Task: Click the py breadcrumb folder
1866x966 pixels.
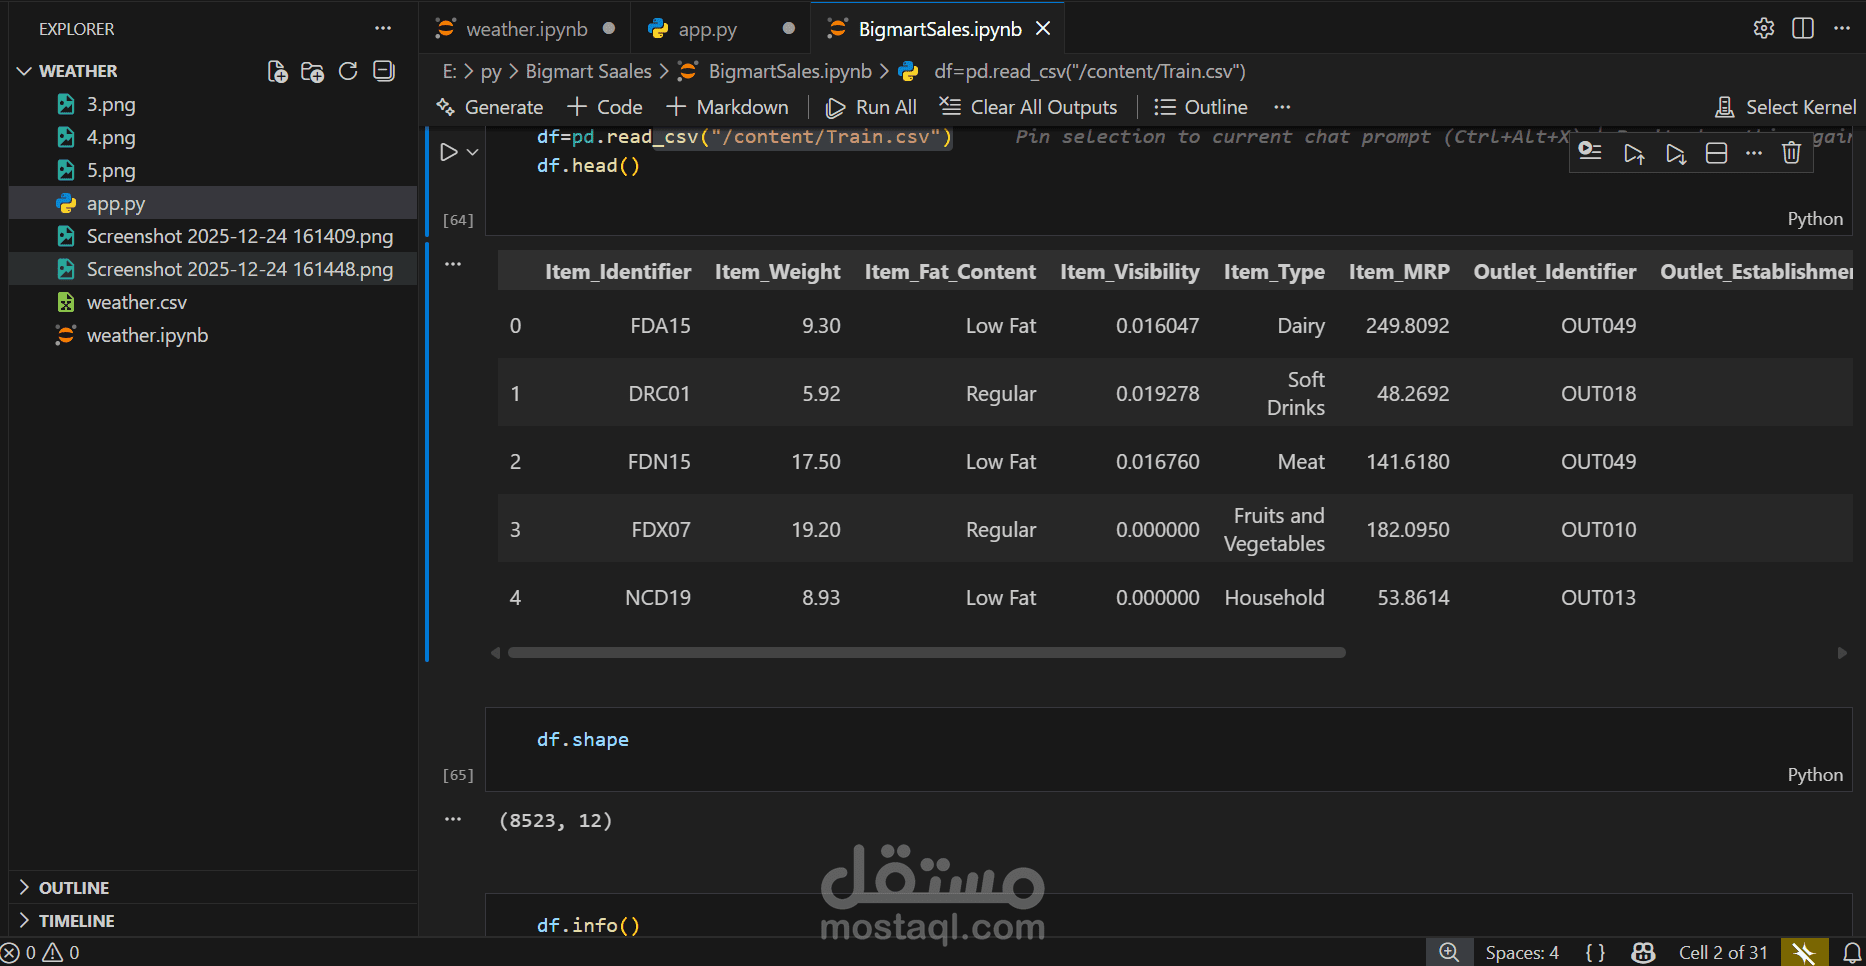Action: coord(491,71)
